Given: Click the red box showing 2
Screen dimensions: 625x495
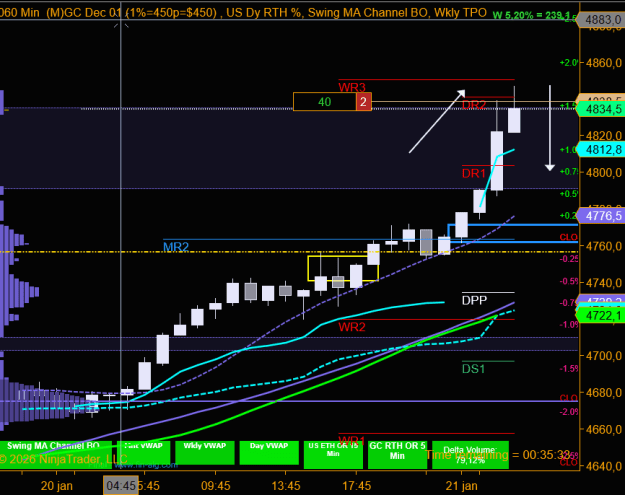Looking at the screenshot, I should tap(364, 102).
